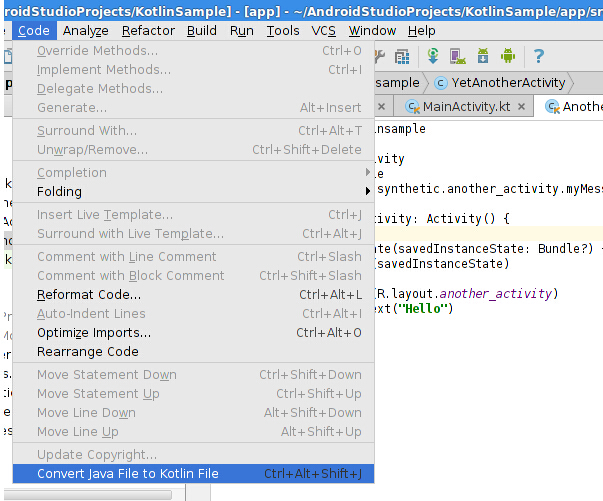The image size is (603, 501).
Task: Select Rearrange Code menu entry
Action: (193, 351)
